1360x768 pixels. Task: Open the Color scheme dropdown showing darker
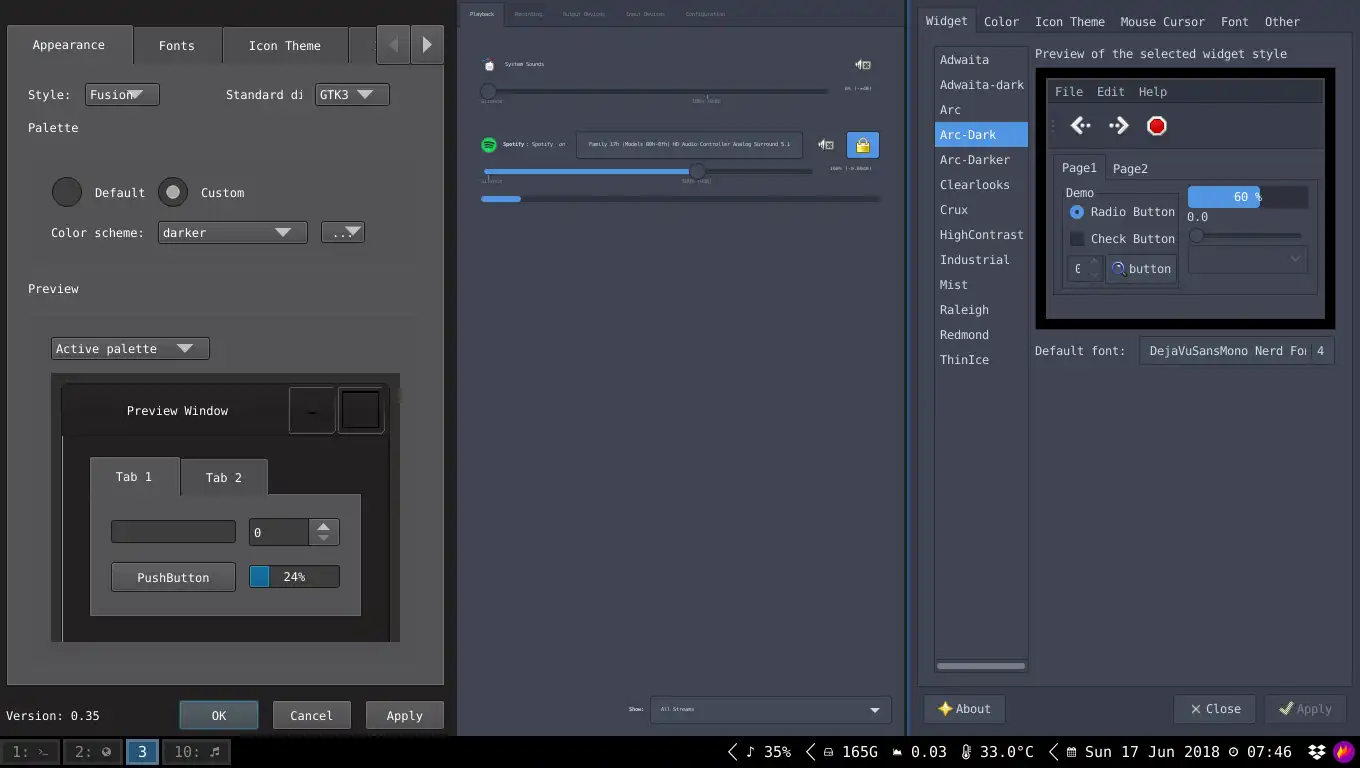pyautogui.click(x=232, y=233)
